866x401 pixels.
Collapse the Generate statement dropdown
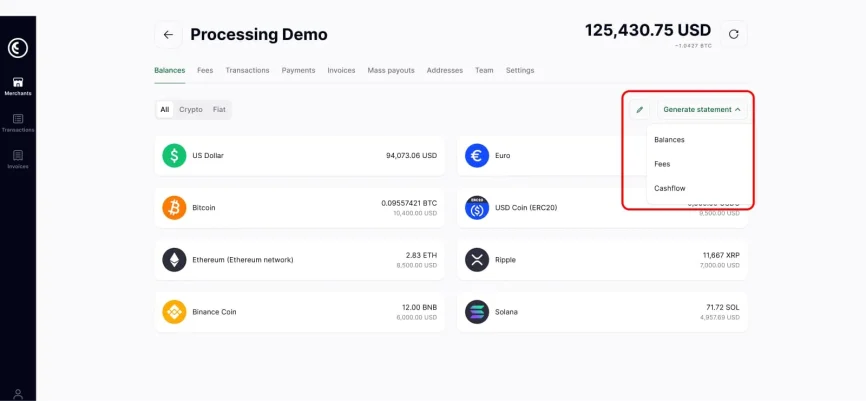click(x=702, y=109)
